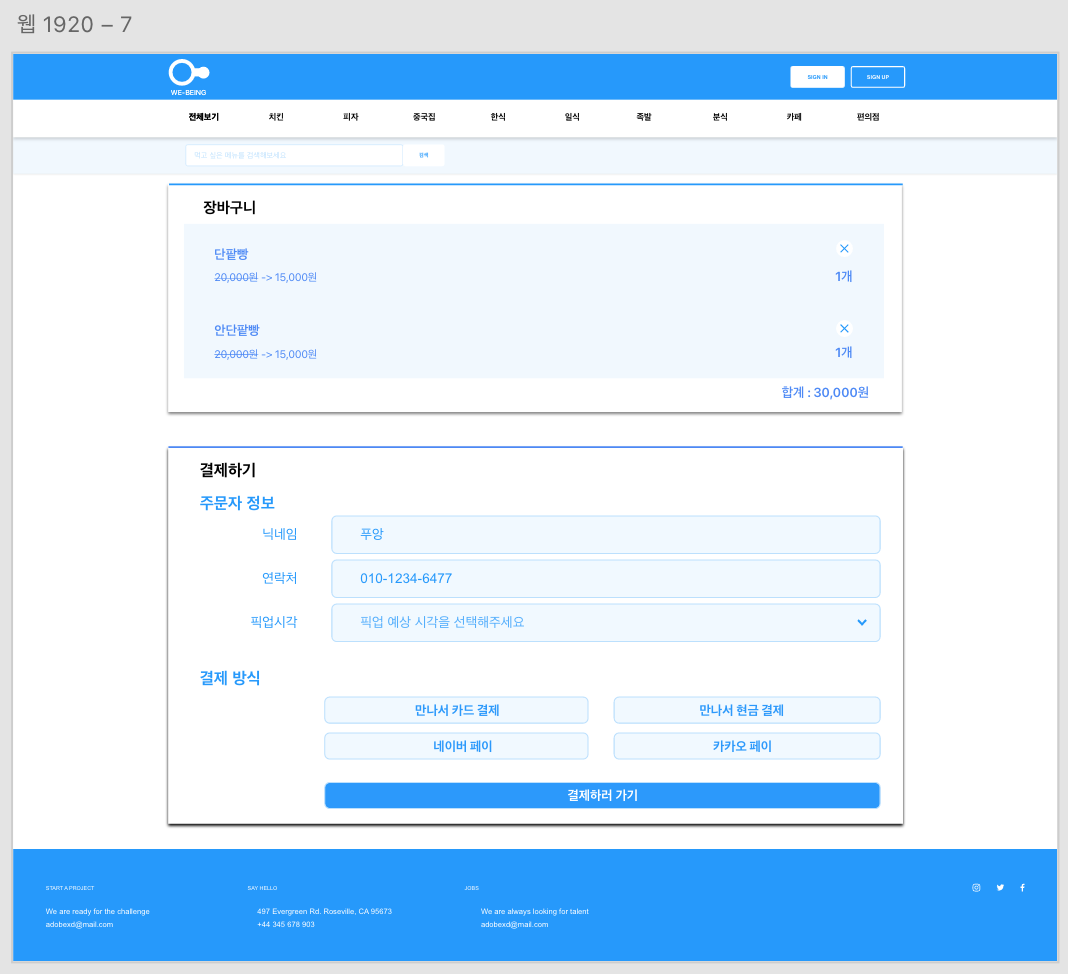Remove 단팥빵 from the cart via its X icon

pos(844,248)
